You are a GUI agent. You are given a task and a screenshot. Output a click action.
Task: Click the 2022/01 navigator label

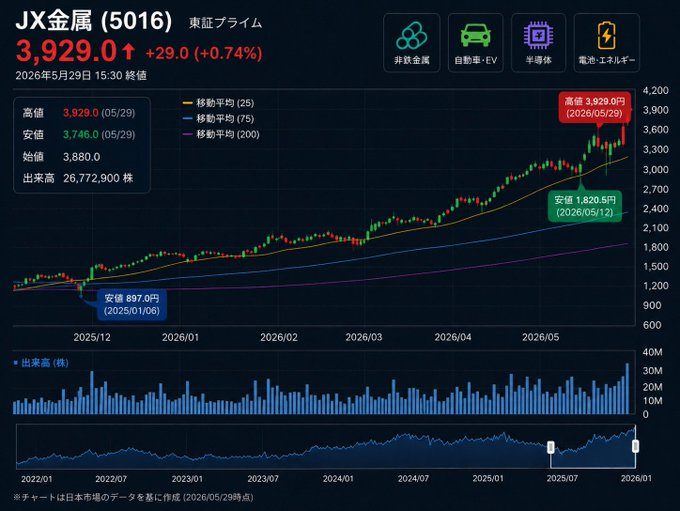coord(36,479)
